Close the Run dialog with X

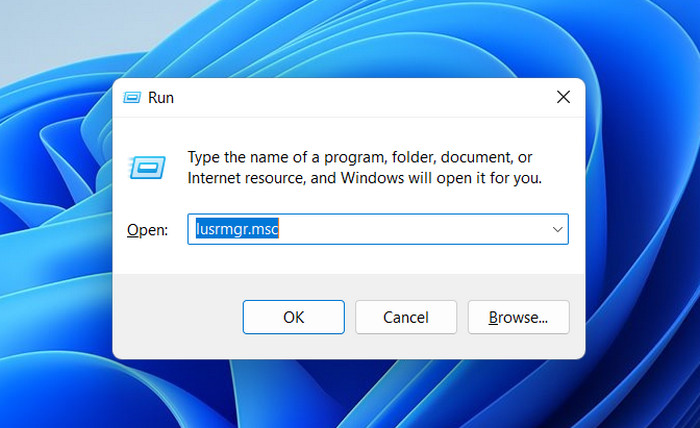point(563,97)
